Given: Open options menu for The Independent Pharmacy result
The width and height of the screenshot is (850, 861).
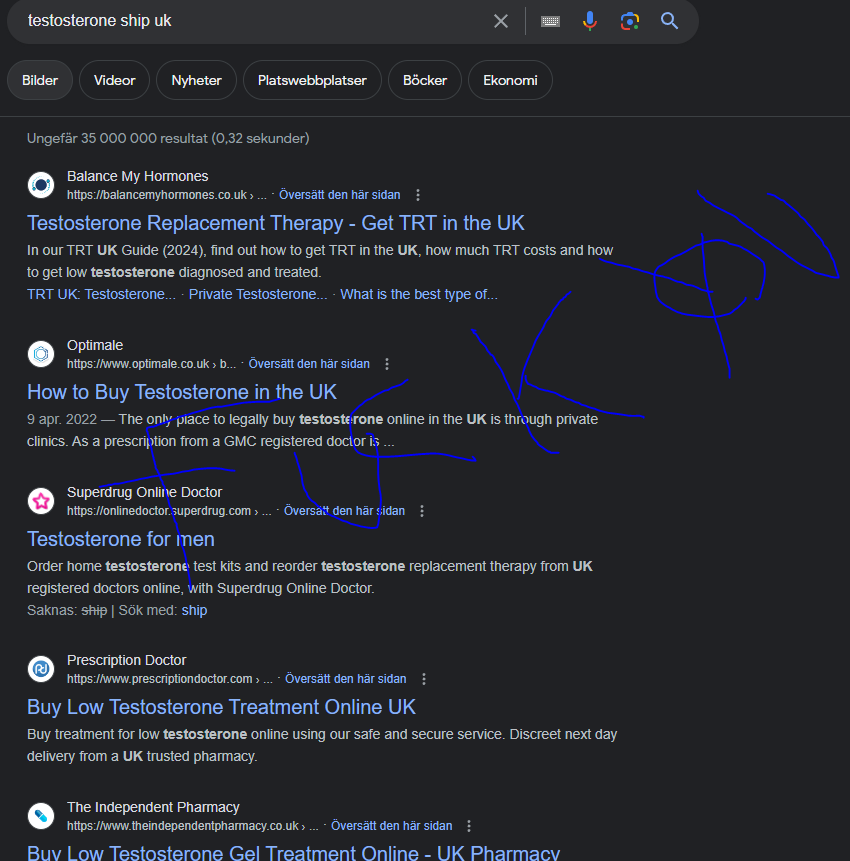Looking at the screenshot, I should (x=468, y=826).
